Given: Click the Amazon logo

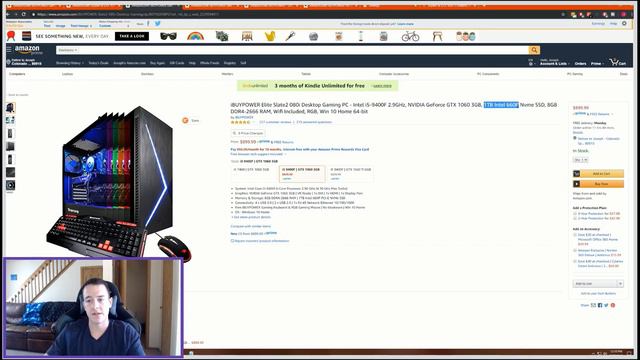Looking at the screenshot, I should (x=28, y=50).
